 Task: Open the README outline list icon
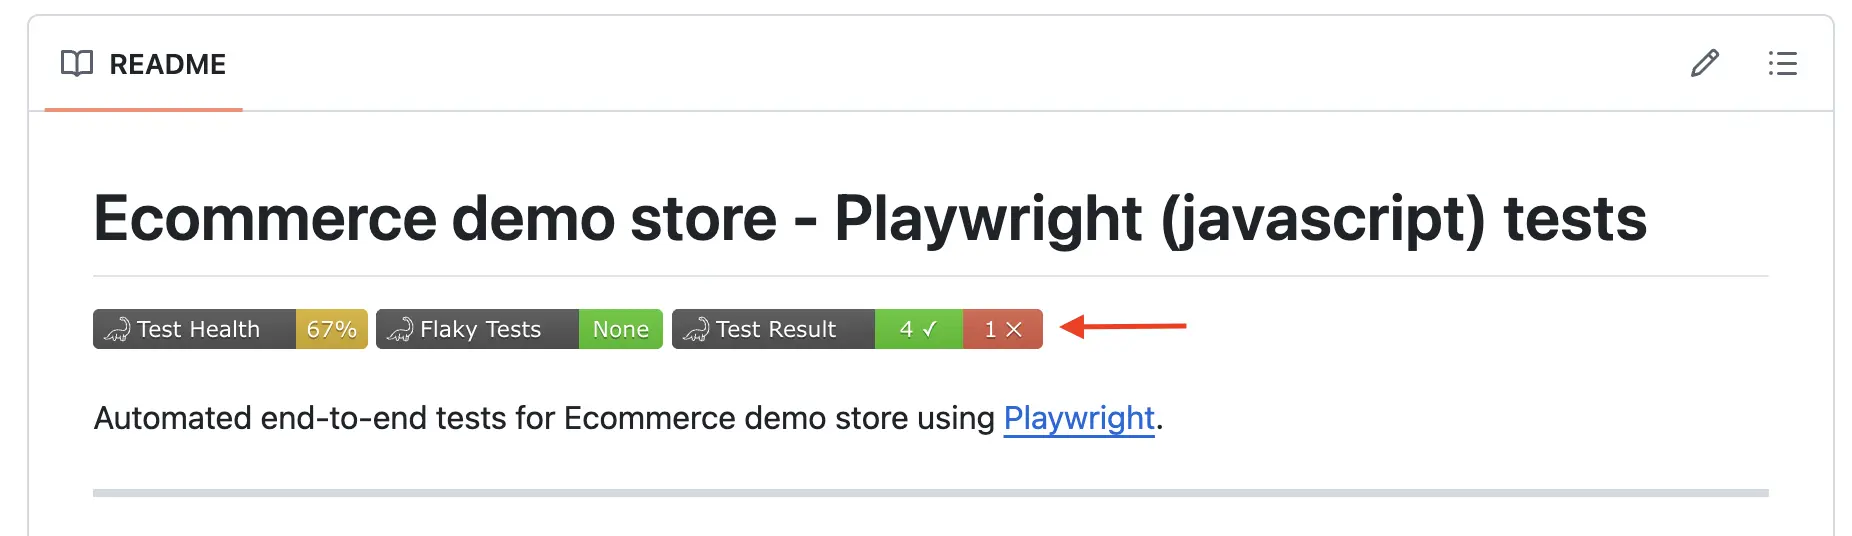coord(1782,64)
